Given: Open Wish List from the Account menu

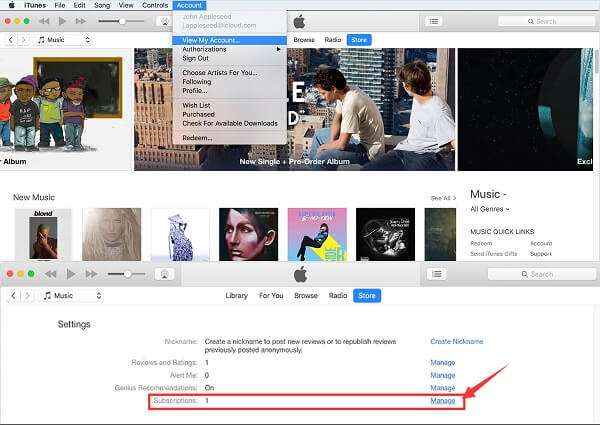Looking at the screenshot, I should (230, 105).
